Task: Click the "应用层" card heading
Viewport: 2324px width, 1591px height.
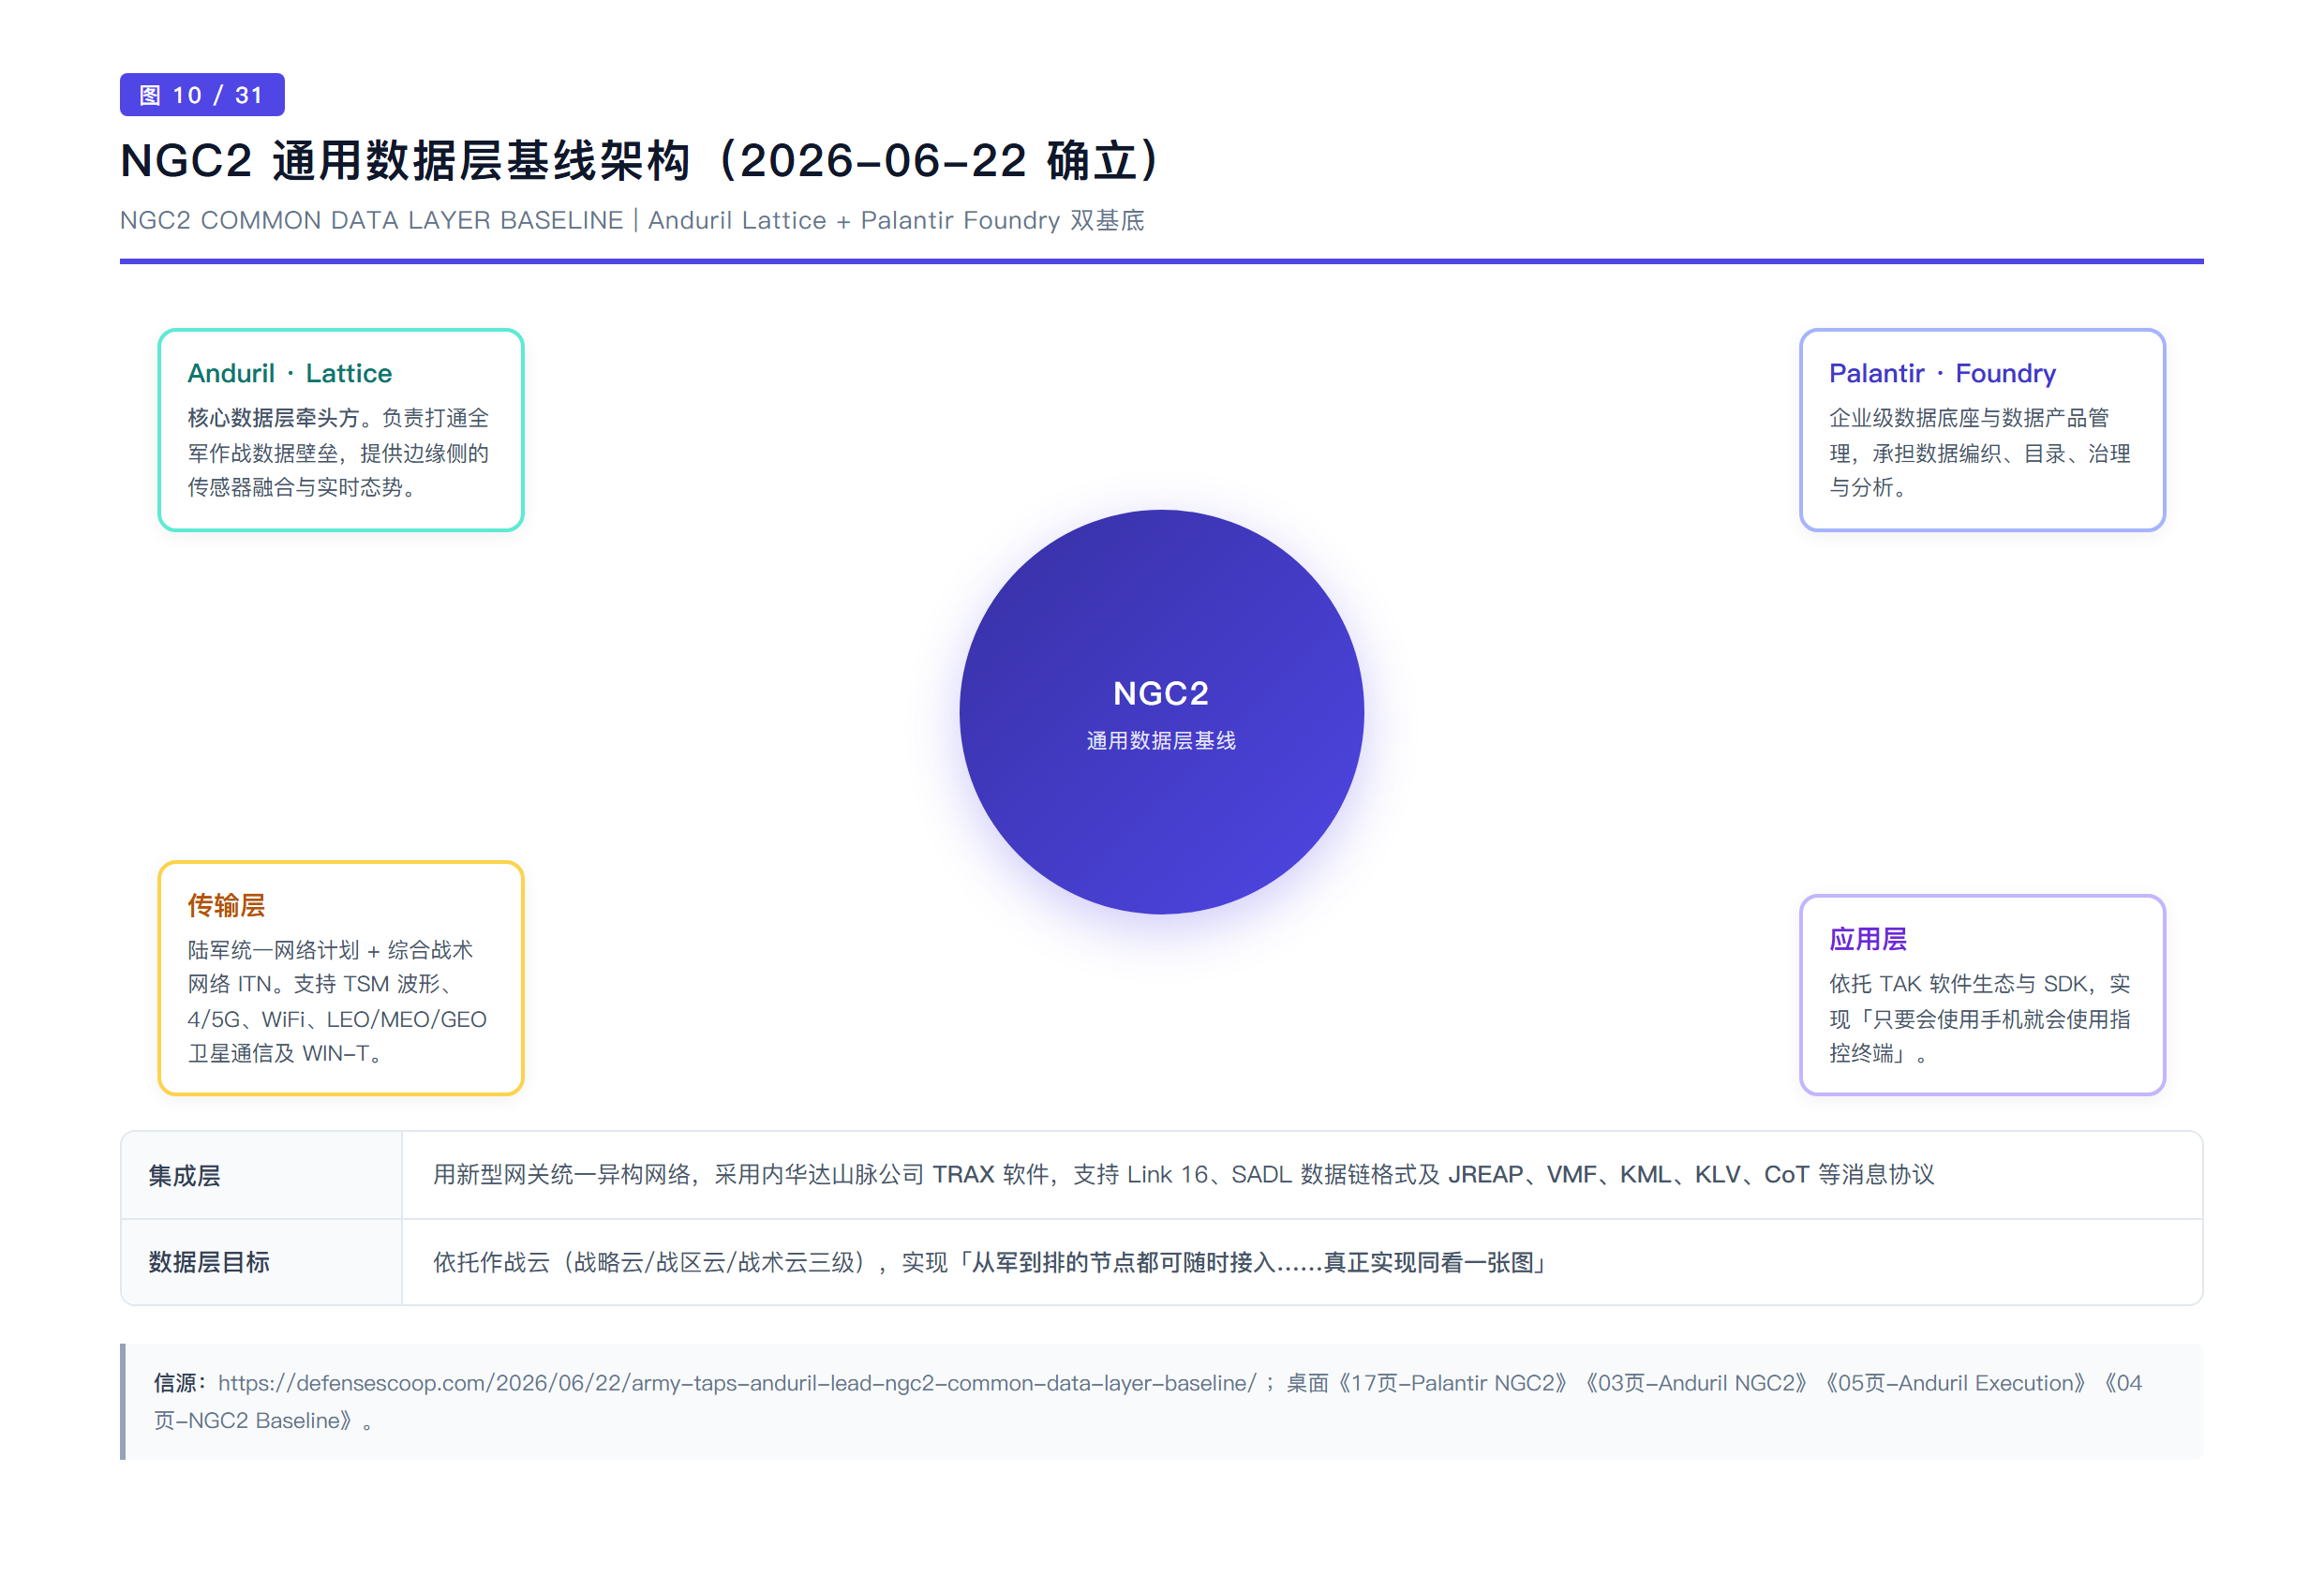Action: (1868, 939)
